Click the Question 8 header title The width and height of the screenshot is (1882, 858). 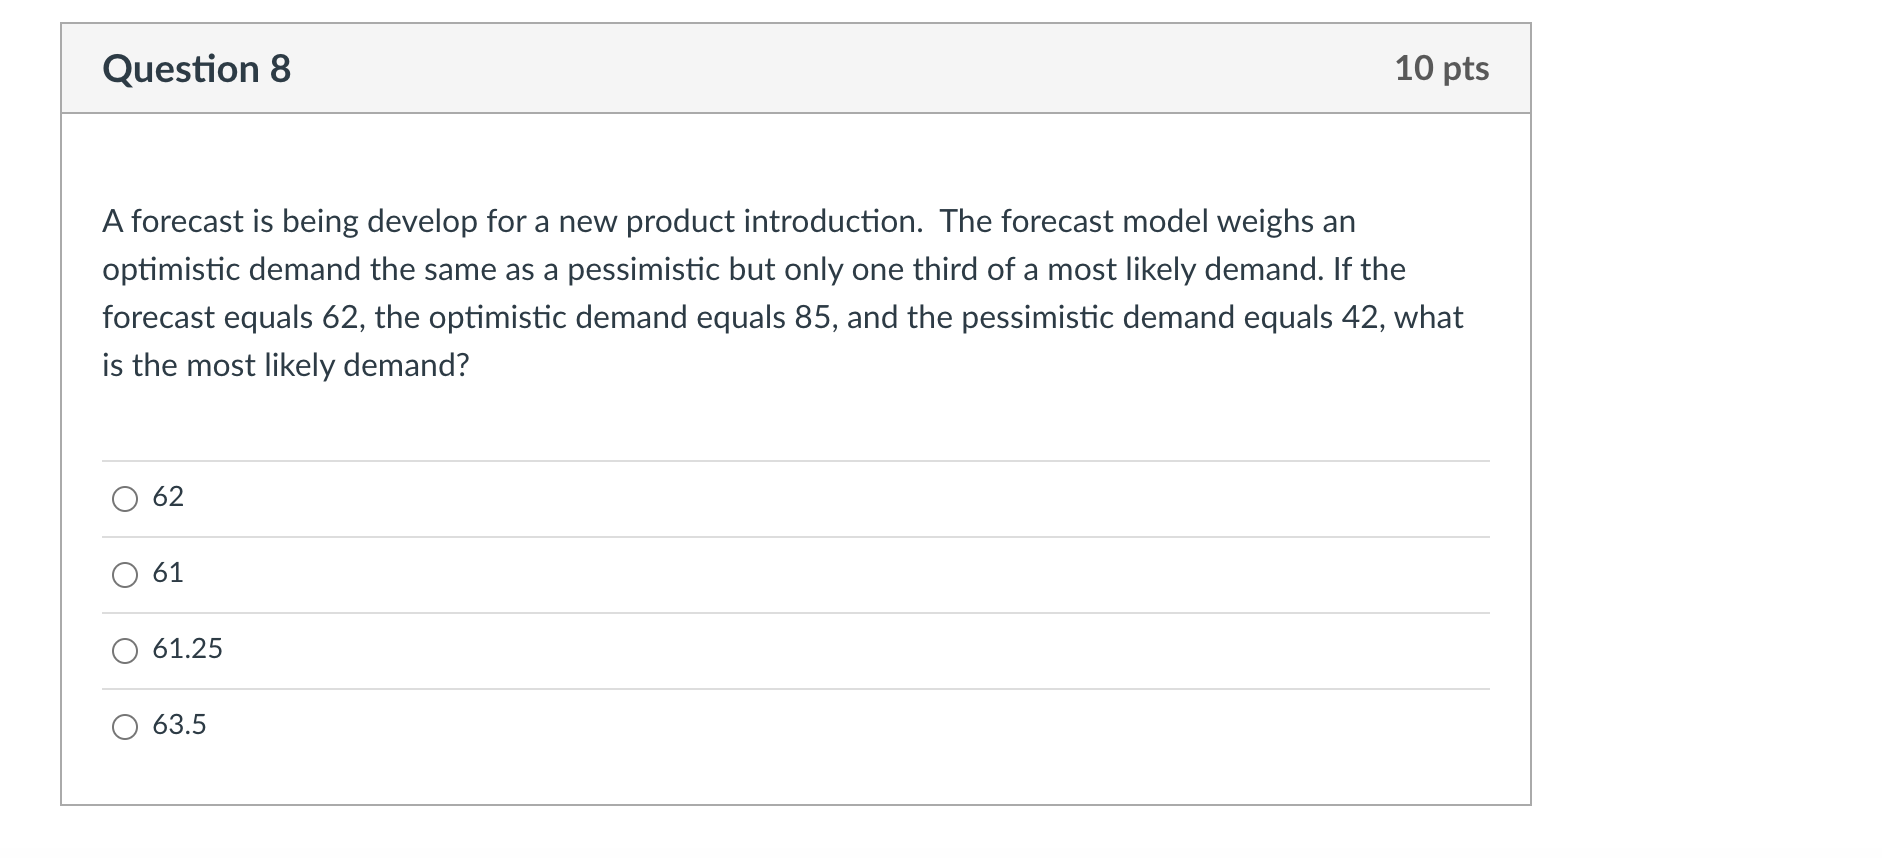(196, 68)
